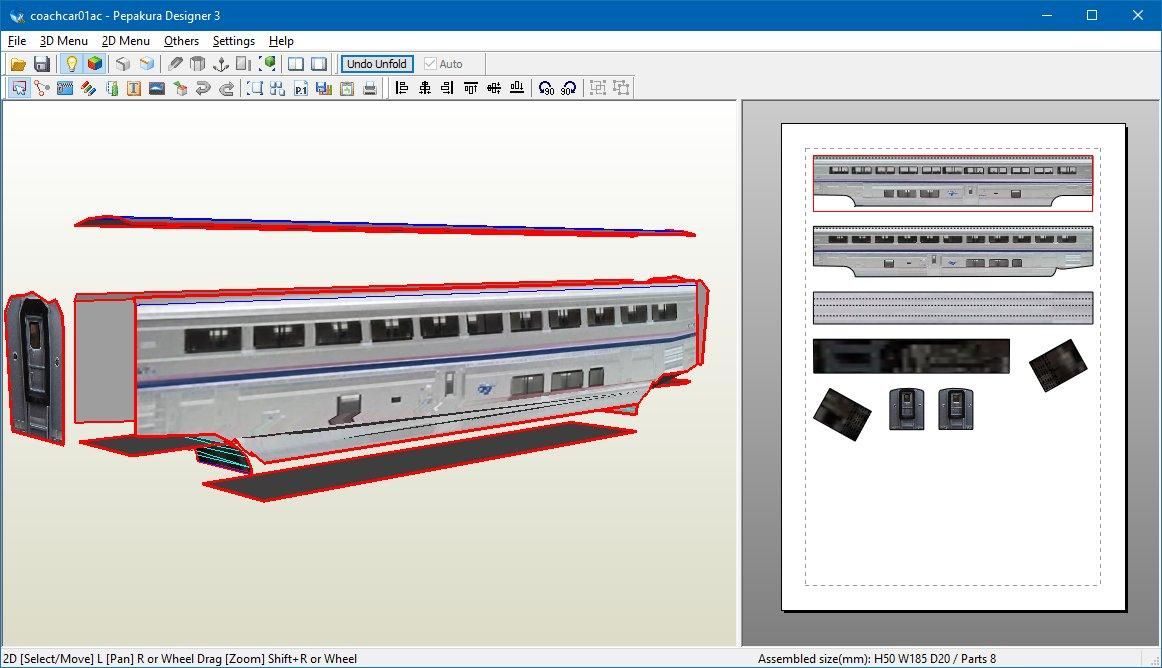Expand the Settings menu dropdown
This screenshot has height=668, width=1162.
[233, 41]
